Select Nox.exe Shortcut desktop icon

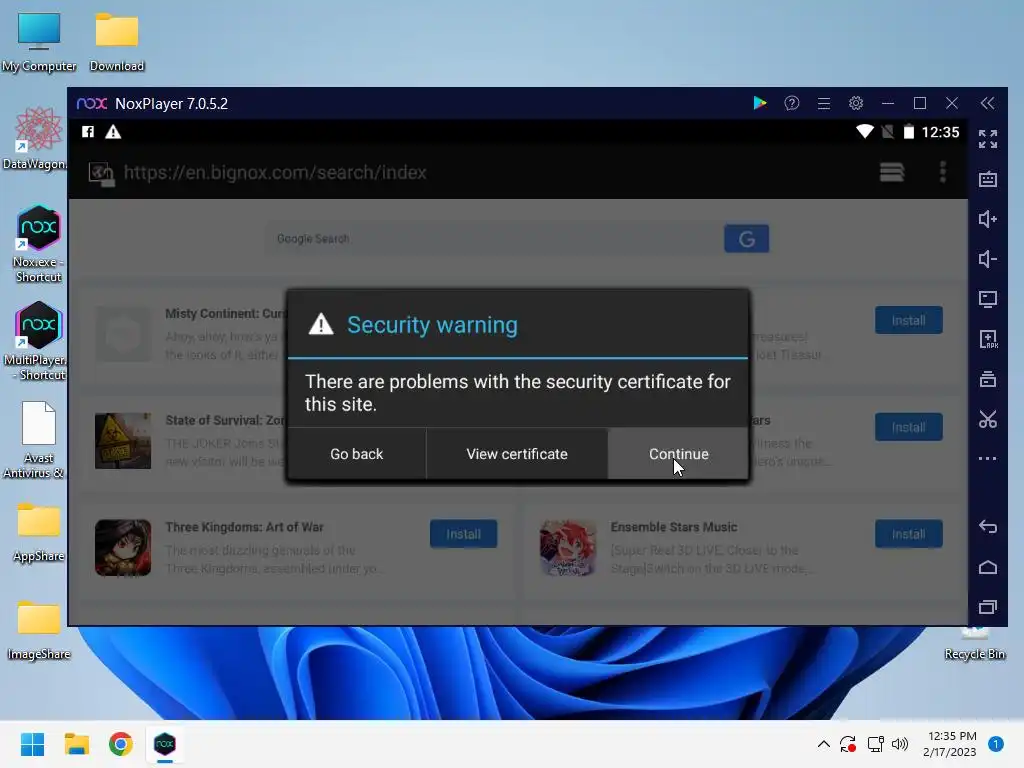coord(38,244)
